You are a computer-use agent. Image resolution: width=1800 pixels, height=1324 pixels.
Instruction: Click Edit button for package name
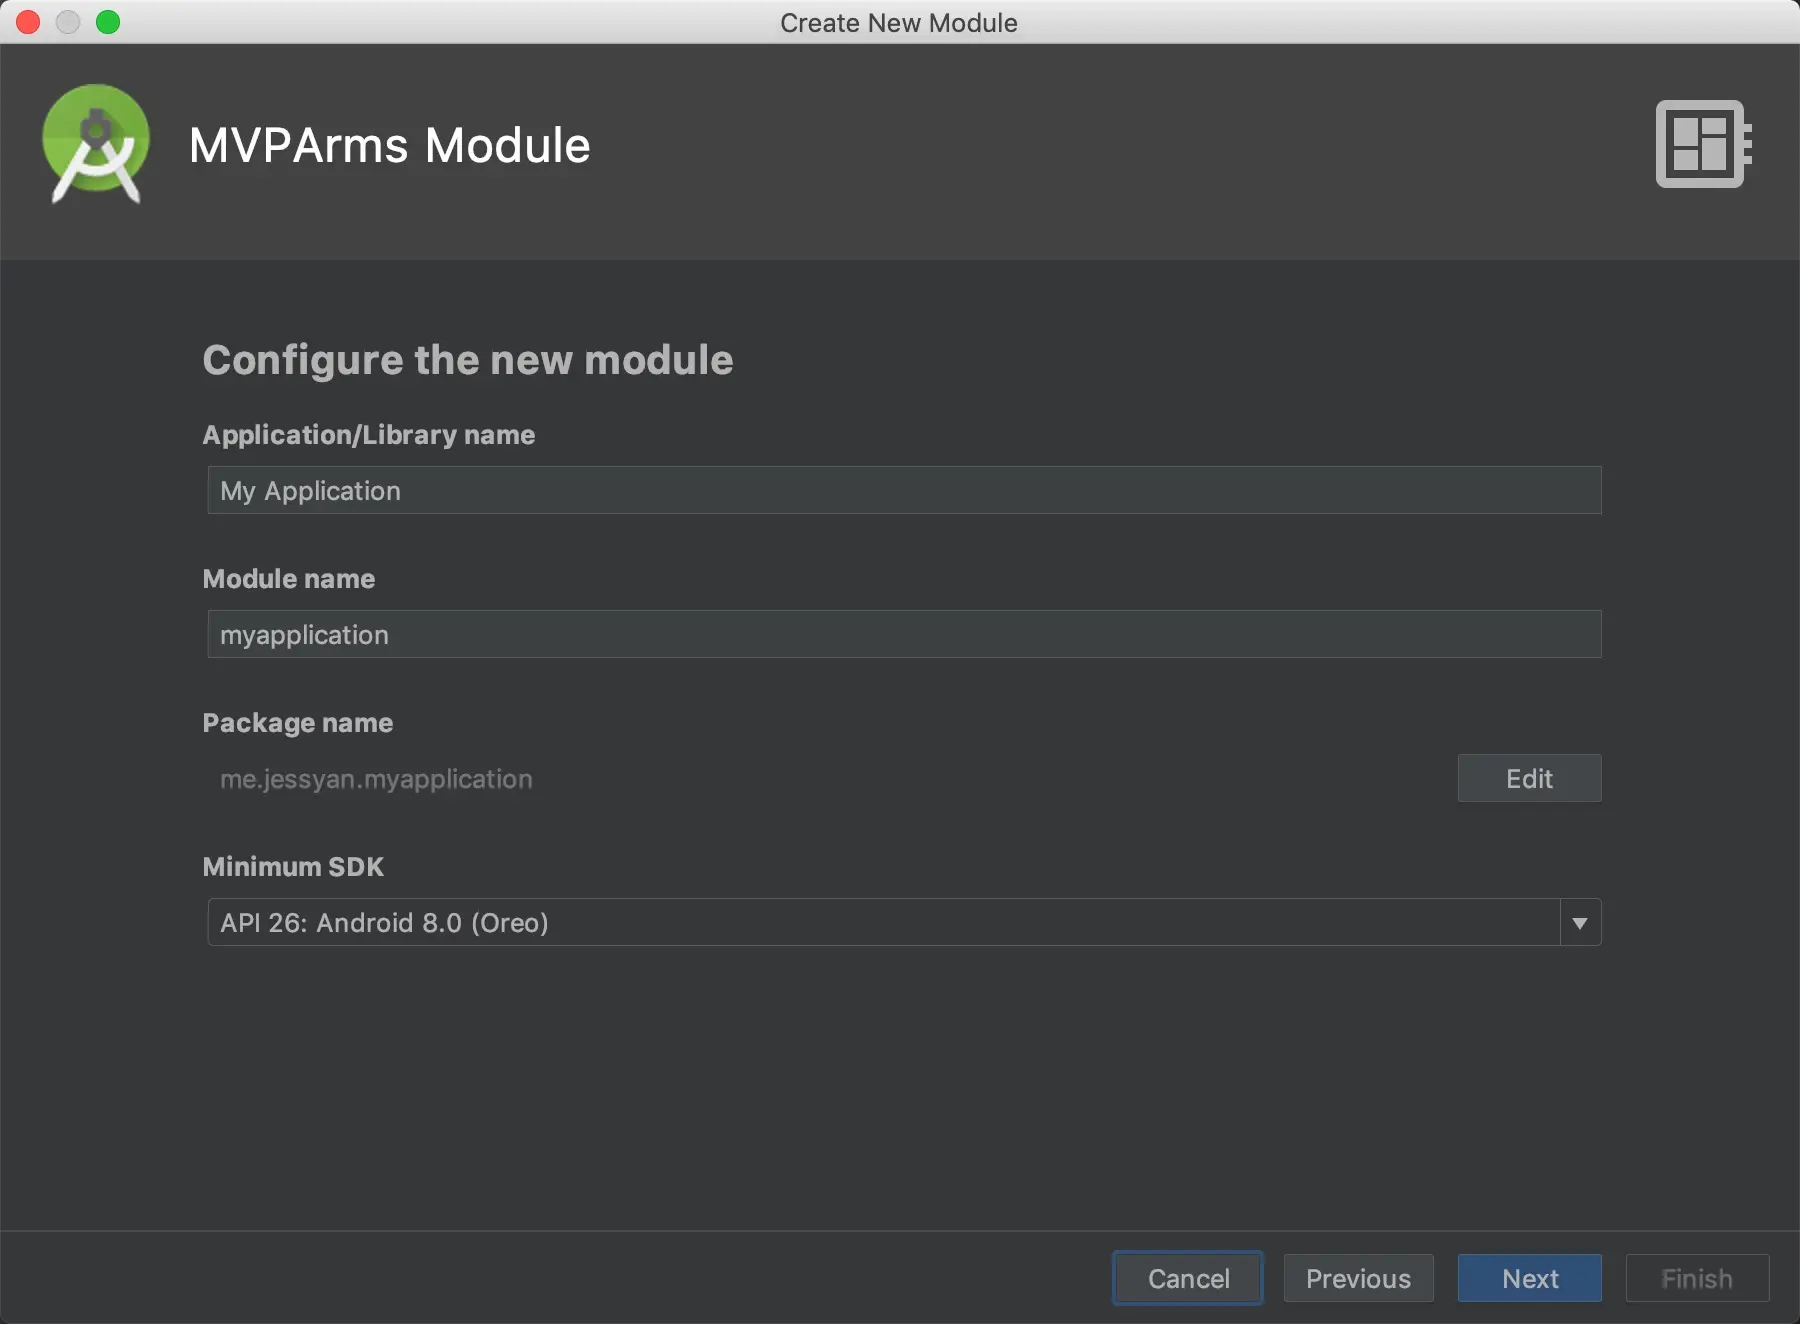click(1529, 778)
